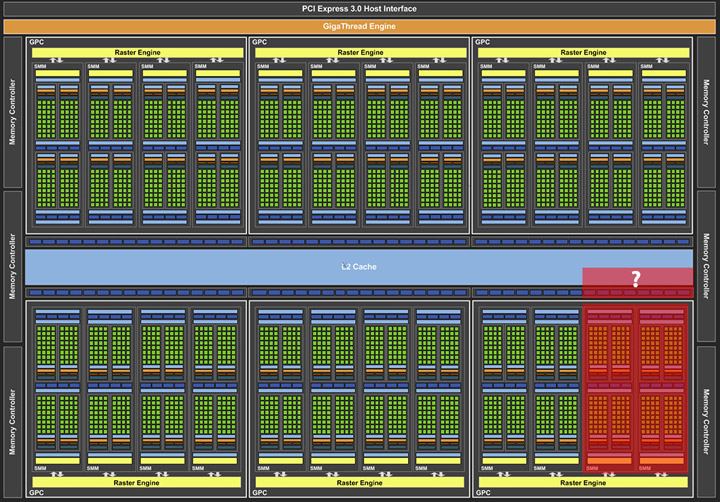Select the first SMM label in top-left GPC
The width and height of the screenshot is (720, 502).
(x=41, y=67)
